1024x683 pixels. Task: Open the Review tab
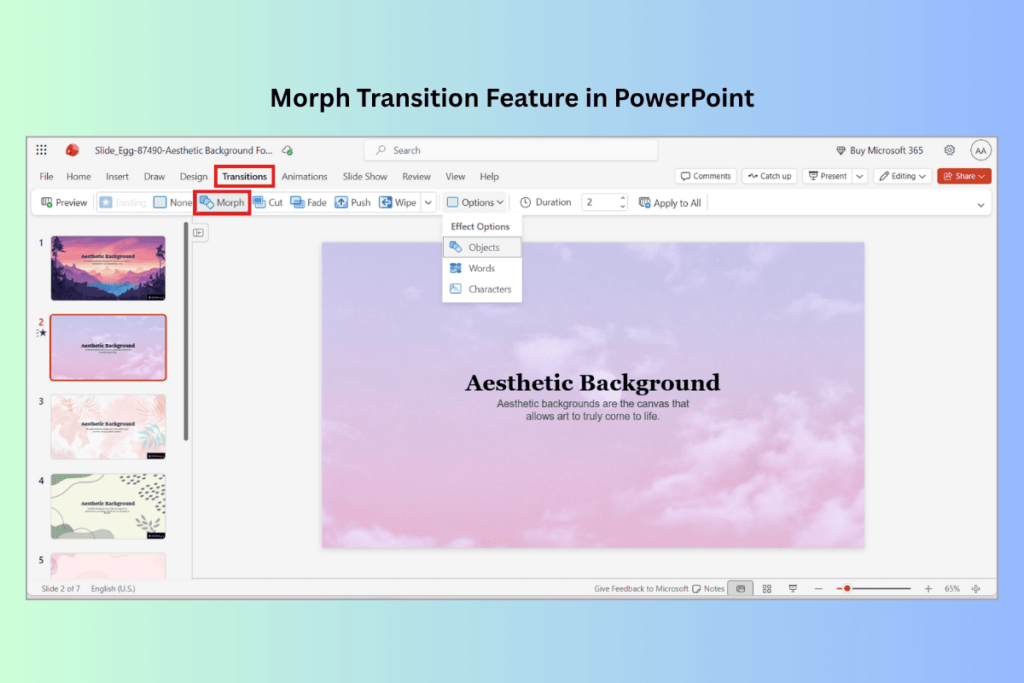[x=416, y=176]
